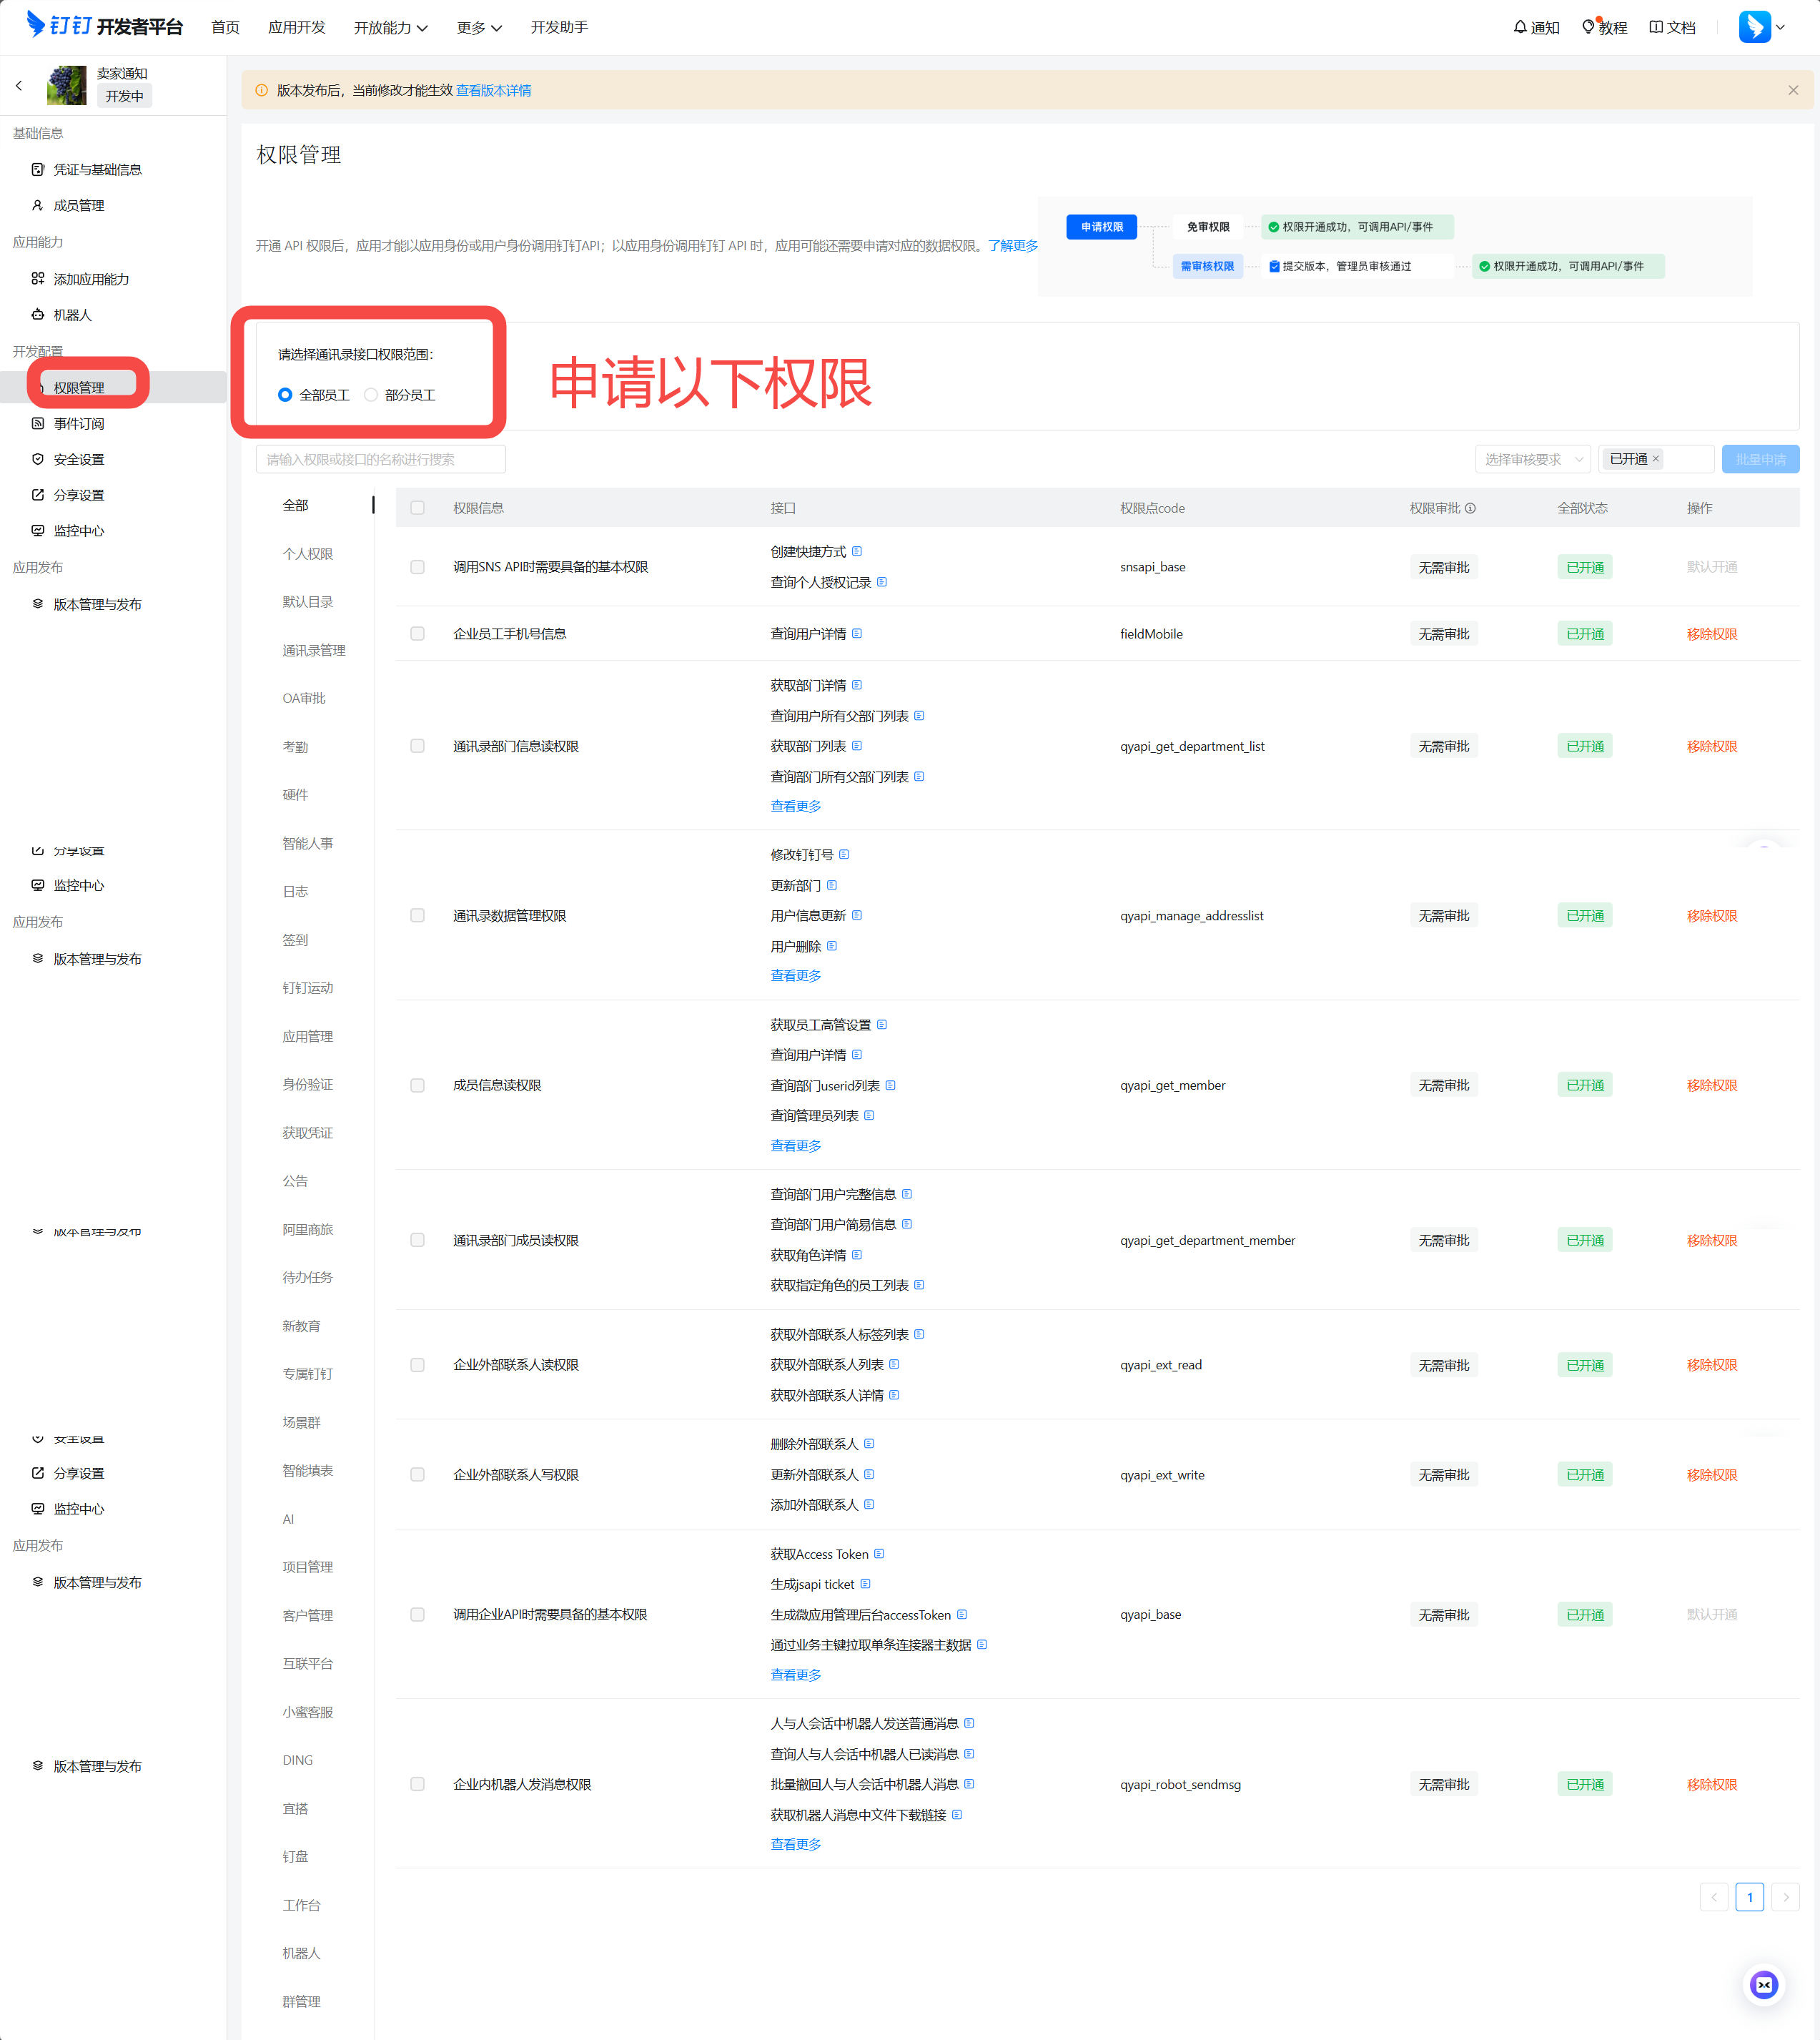Click doc icon beside 获取Access Token

(x=879, y=1554)
